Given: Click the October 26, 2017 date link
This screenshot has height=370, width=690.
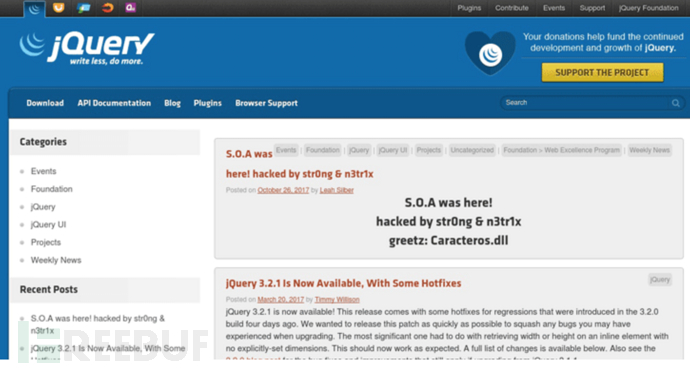Looking at the screenshot, I should [x=283, y=190].
